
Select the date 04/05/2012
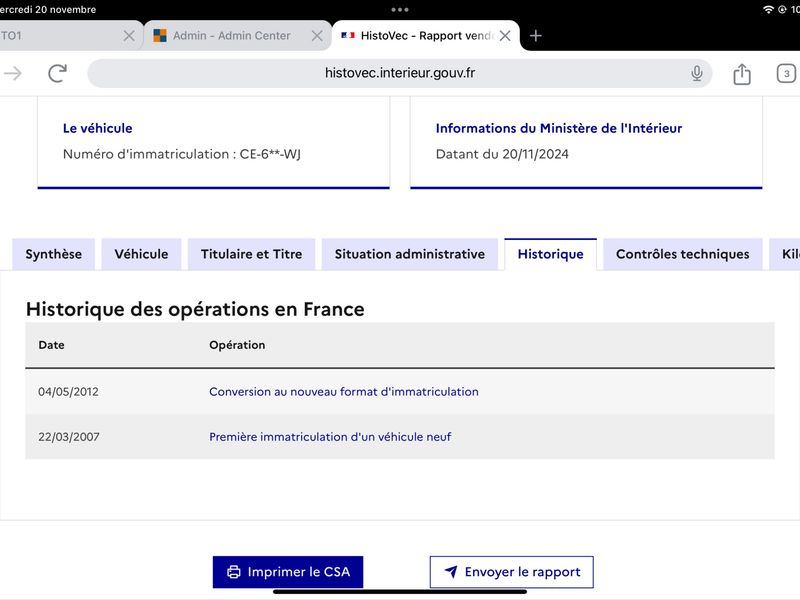[x=68, y=392]
